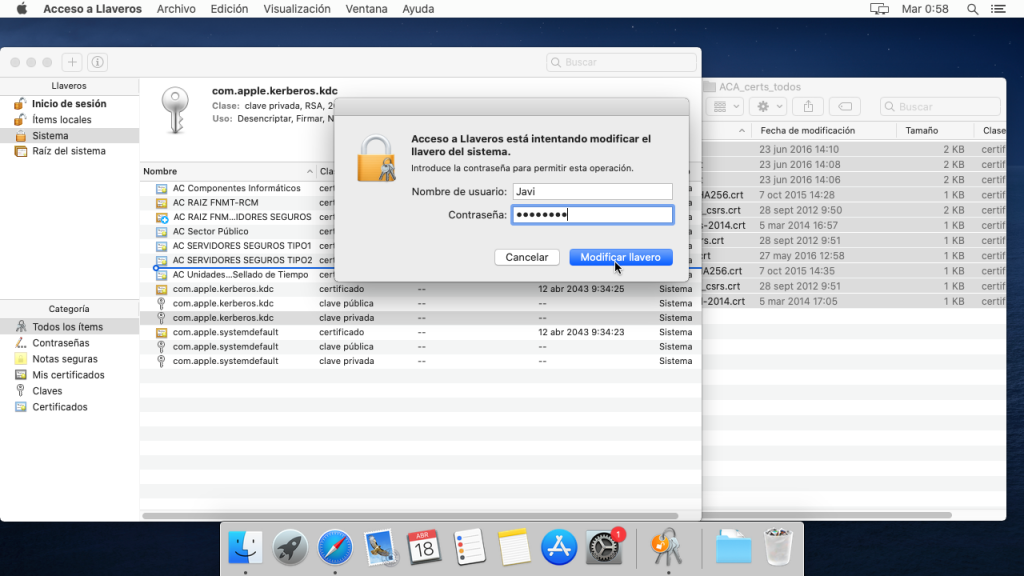
Task: Select Raíz del sistema keychain
Action: tap(69, 151)
